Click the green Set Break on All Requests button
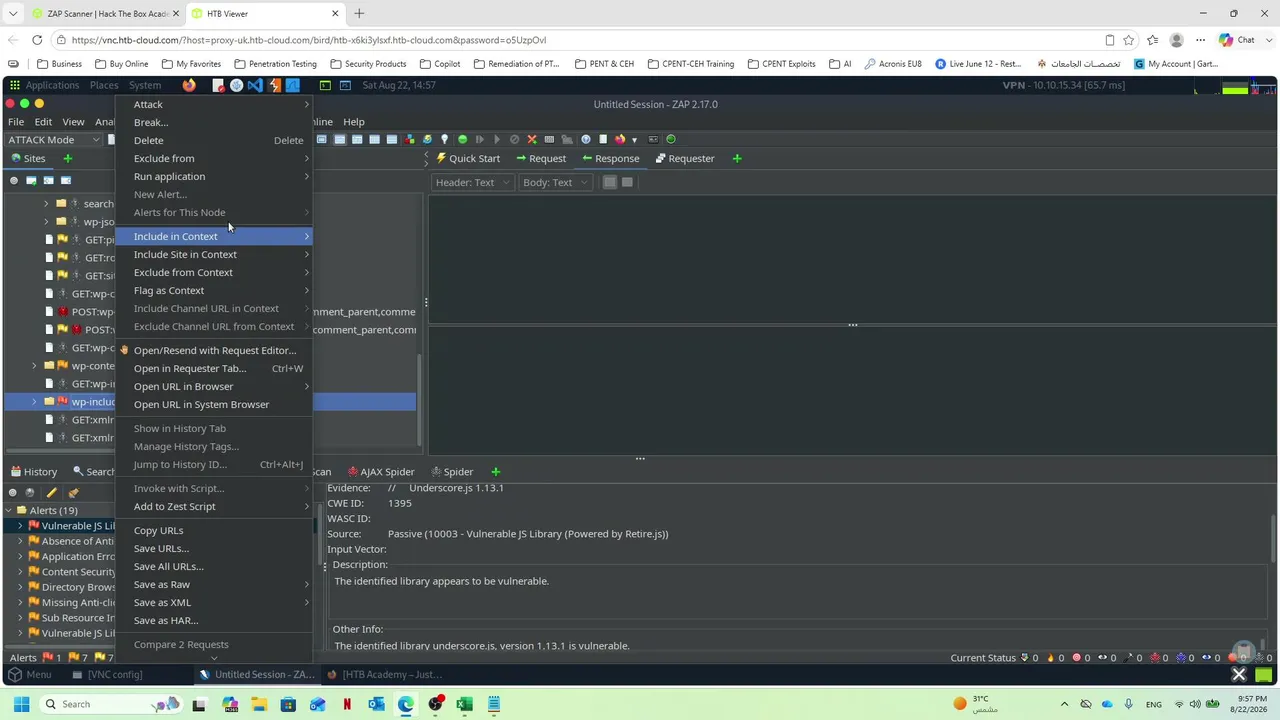Screen dimensions: 1280x720 [x=462, y=139]
